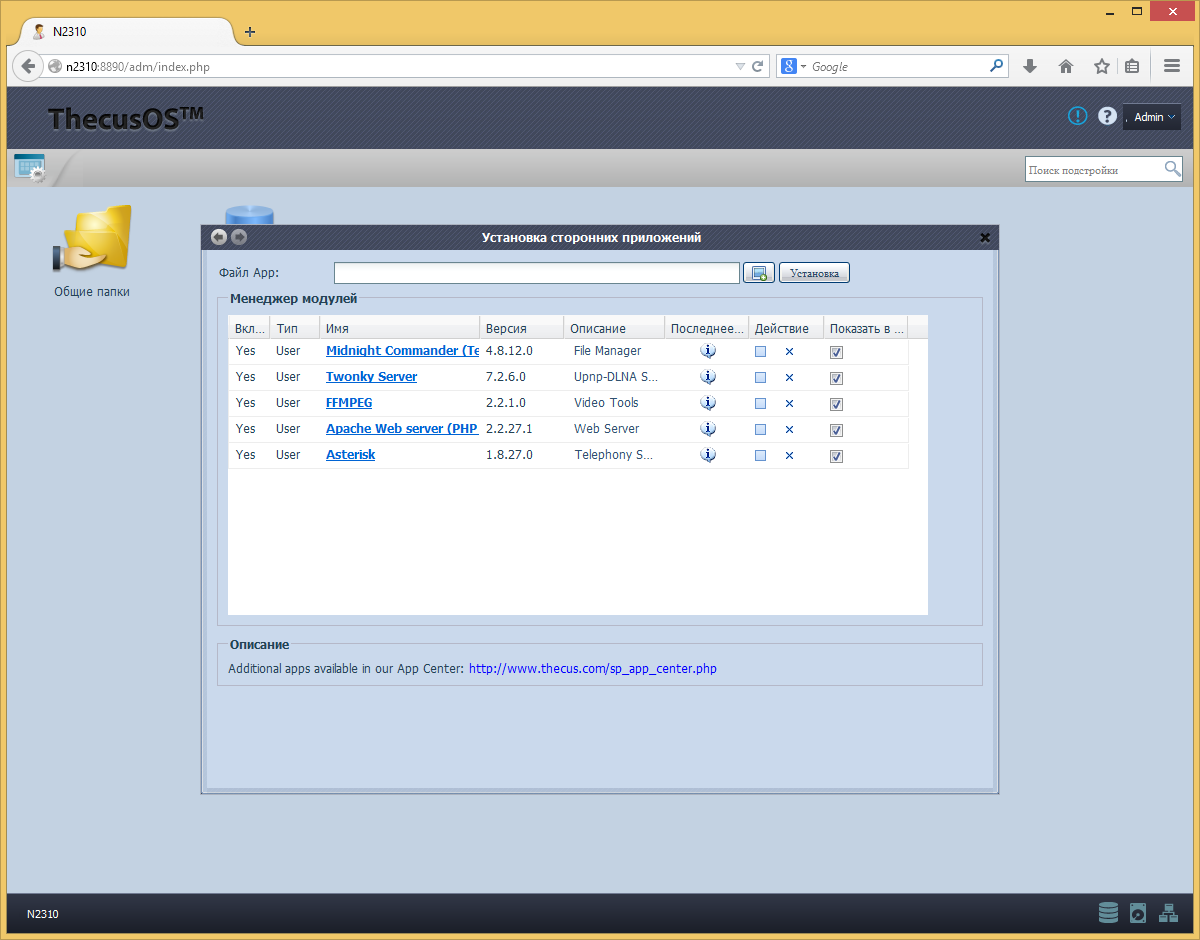Open the info icon for Twonky Server
1200x940 pixels.
(708, 377)
